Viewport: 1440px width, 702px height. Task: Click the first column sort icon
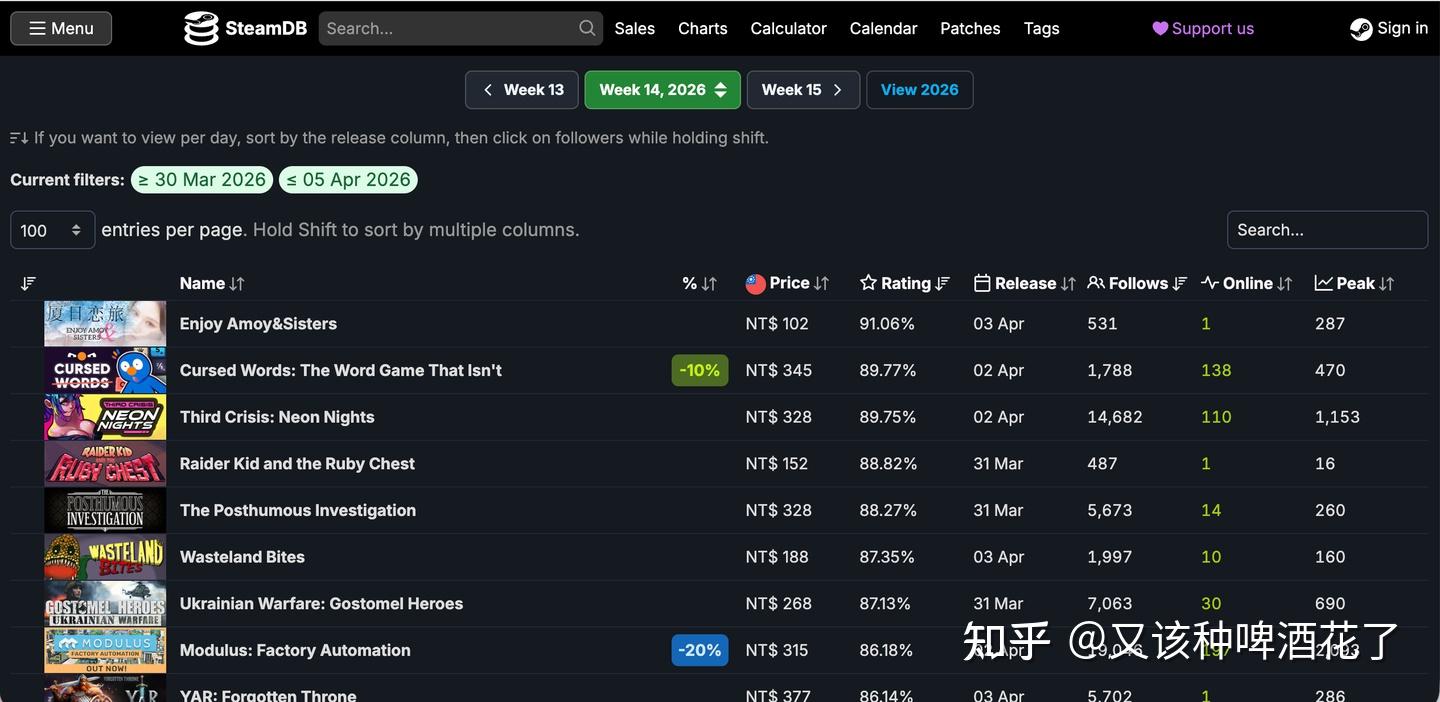pyautogui.click(x=28, y=284)
